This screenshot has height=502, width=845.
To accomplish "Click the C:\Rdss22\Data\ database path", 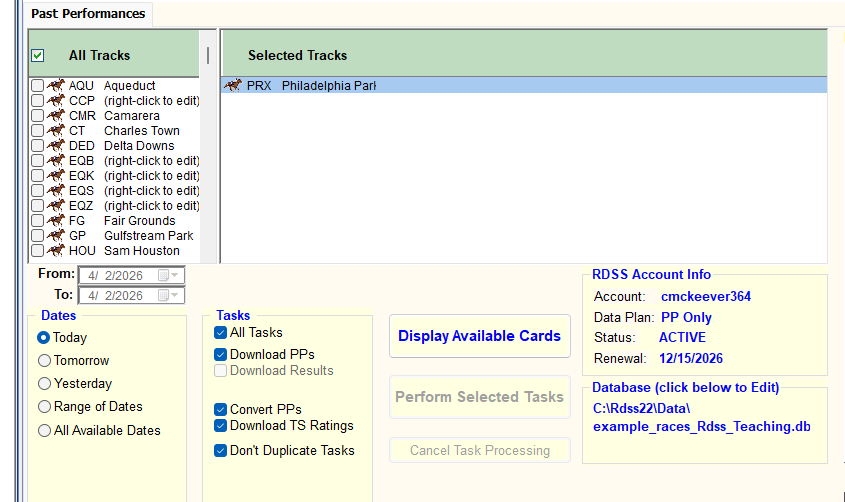I will 641,408.
